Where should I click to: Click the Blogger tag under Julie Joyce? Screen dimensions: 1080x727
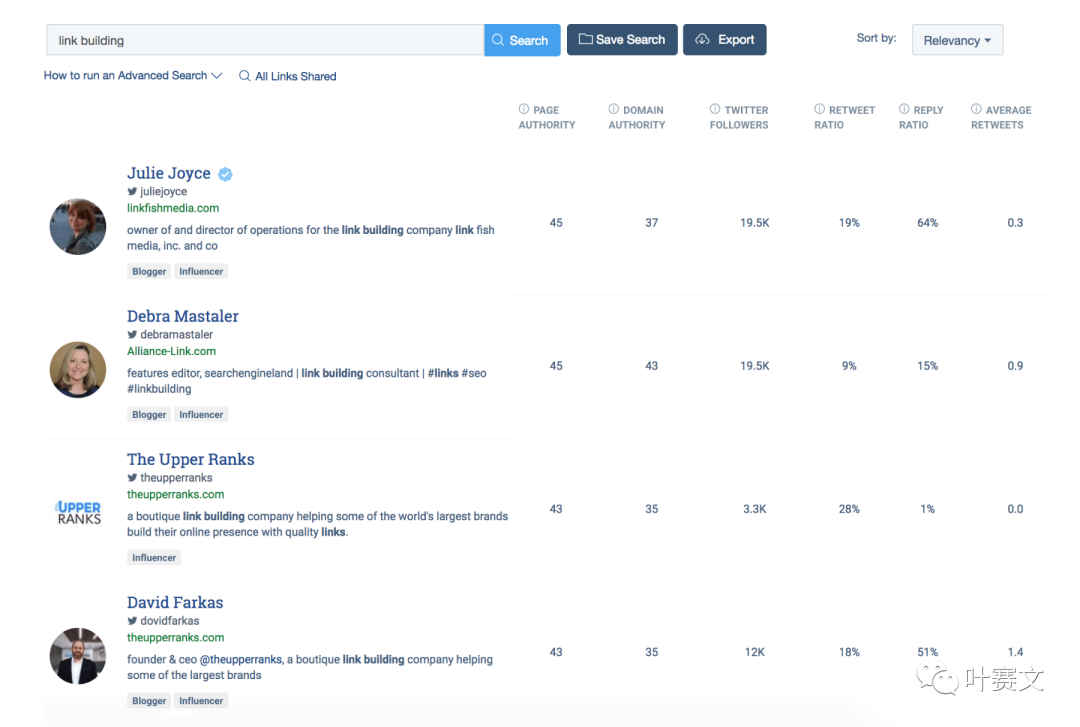click(149, 271)
